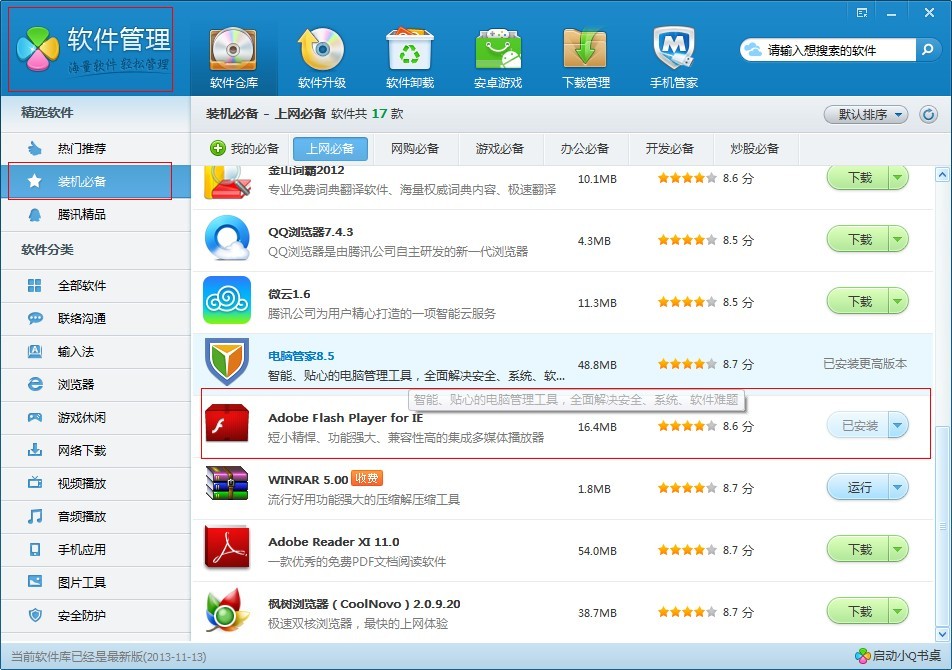Switch to the 网购必备 tab

tap(415, 149)
